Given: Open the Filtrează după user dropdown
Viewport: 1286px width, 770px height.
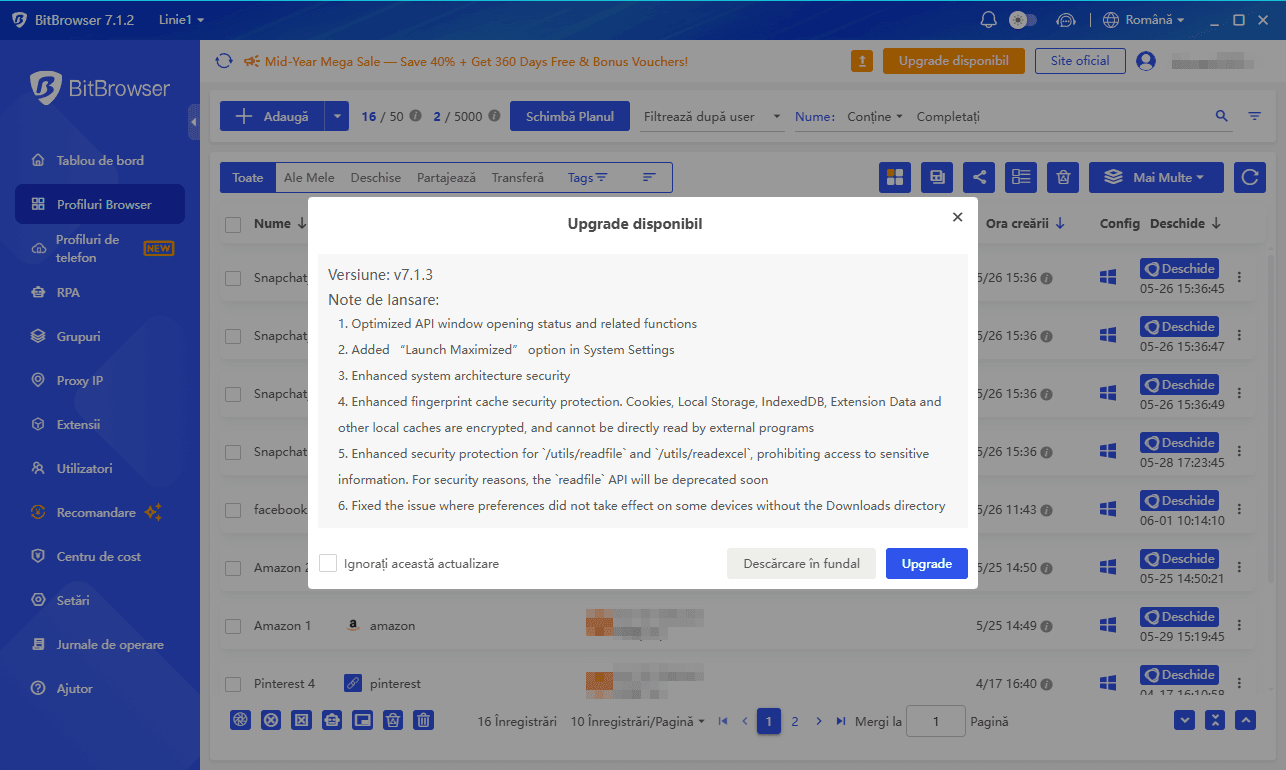Looking at the screenshot, I should pos(713,117).
